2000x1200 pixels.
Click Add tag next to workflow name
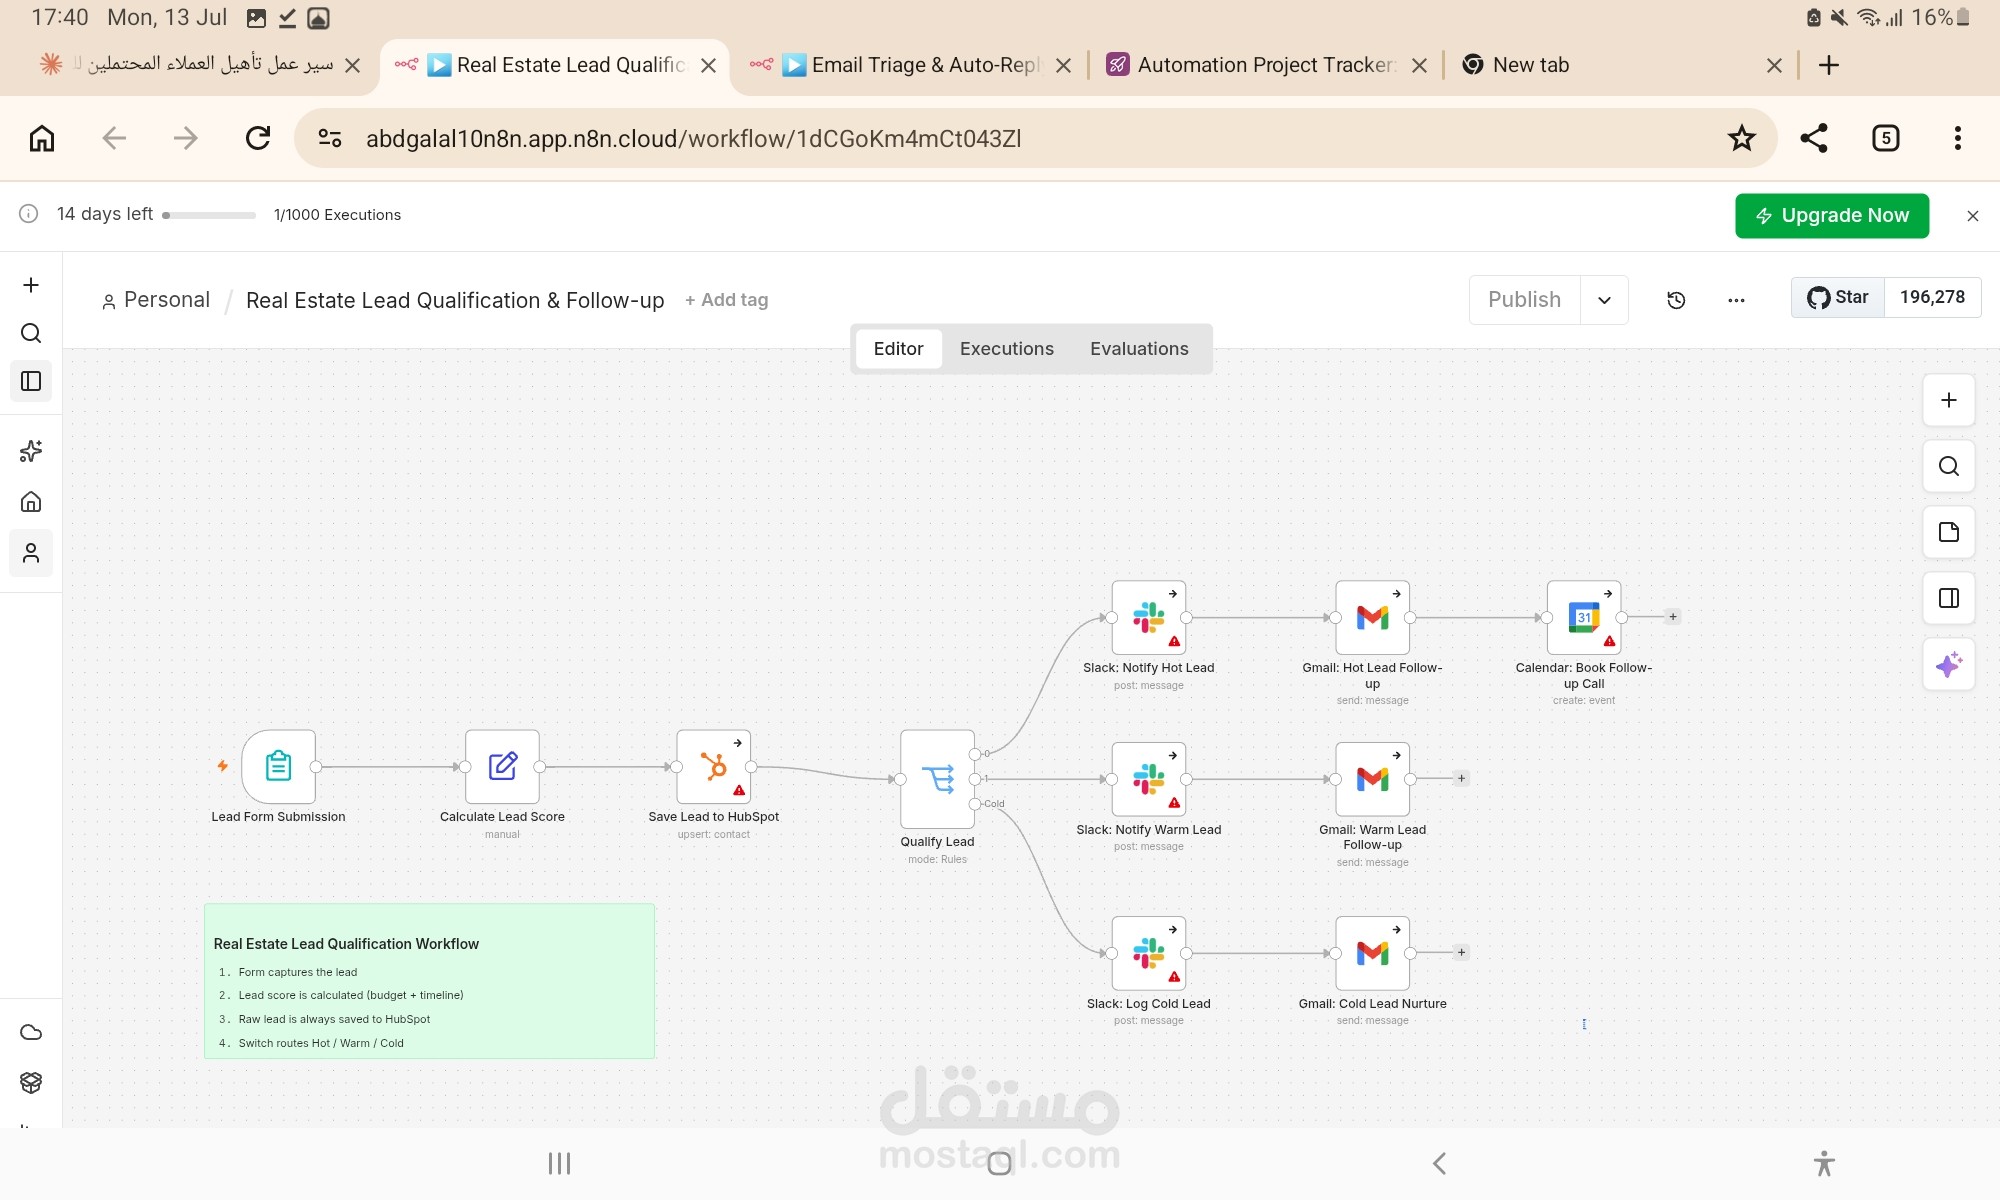pos(727,300)
